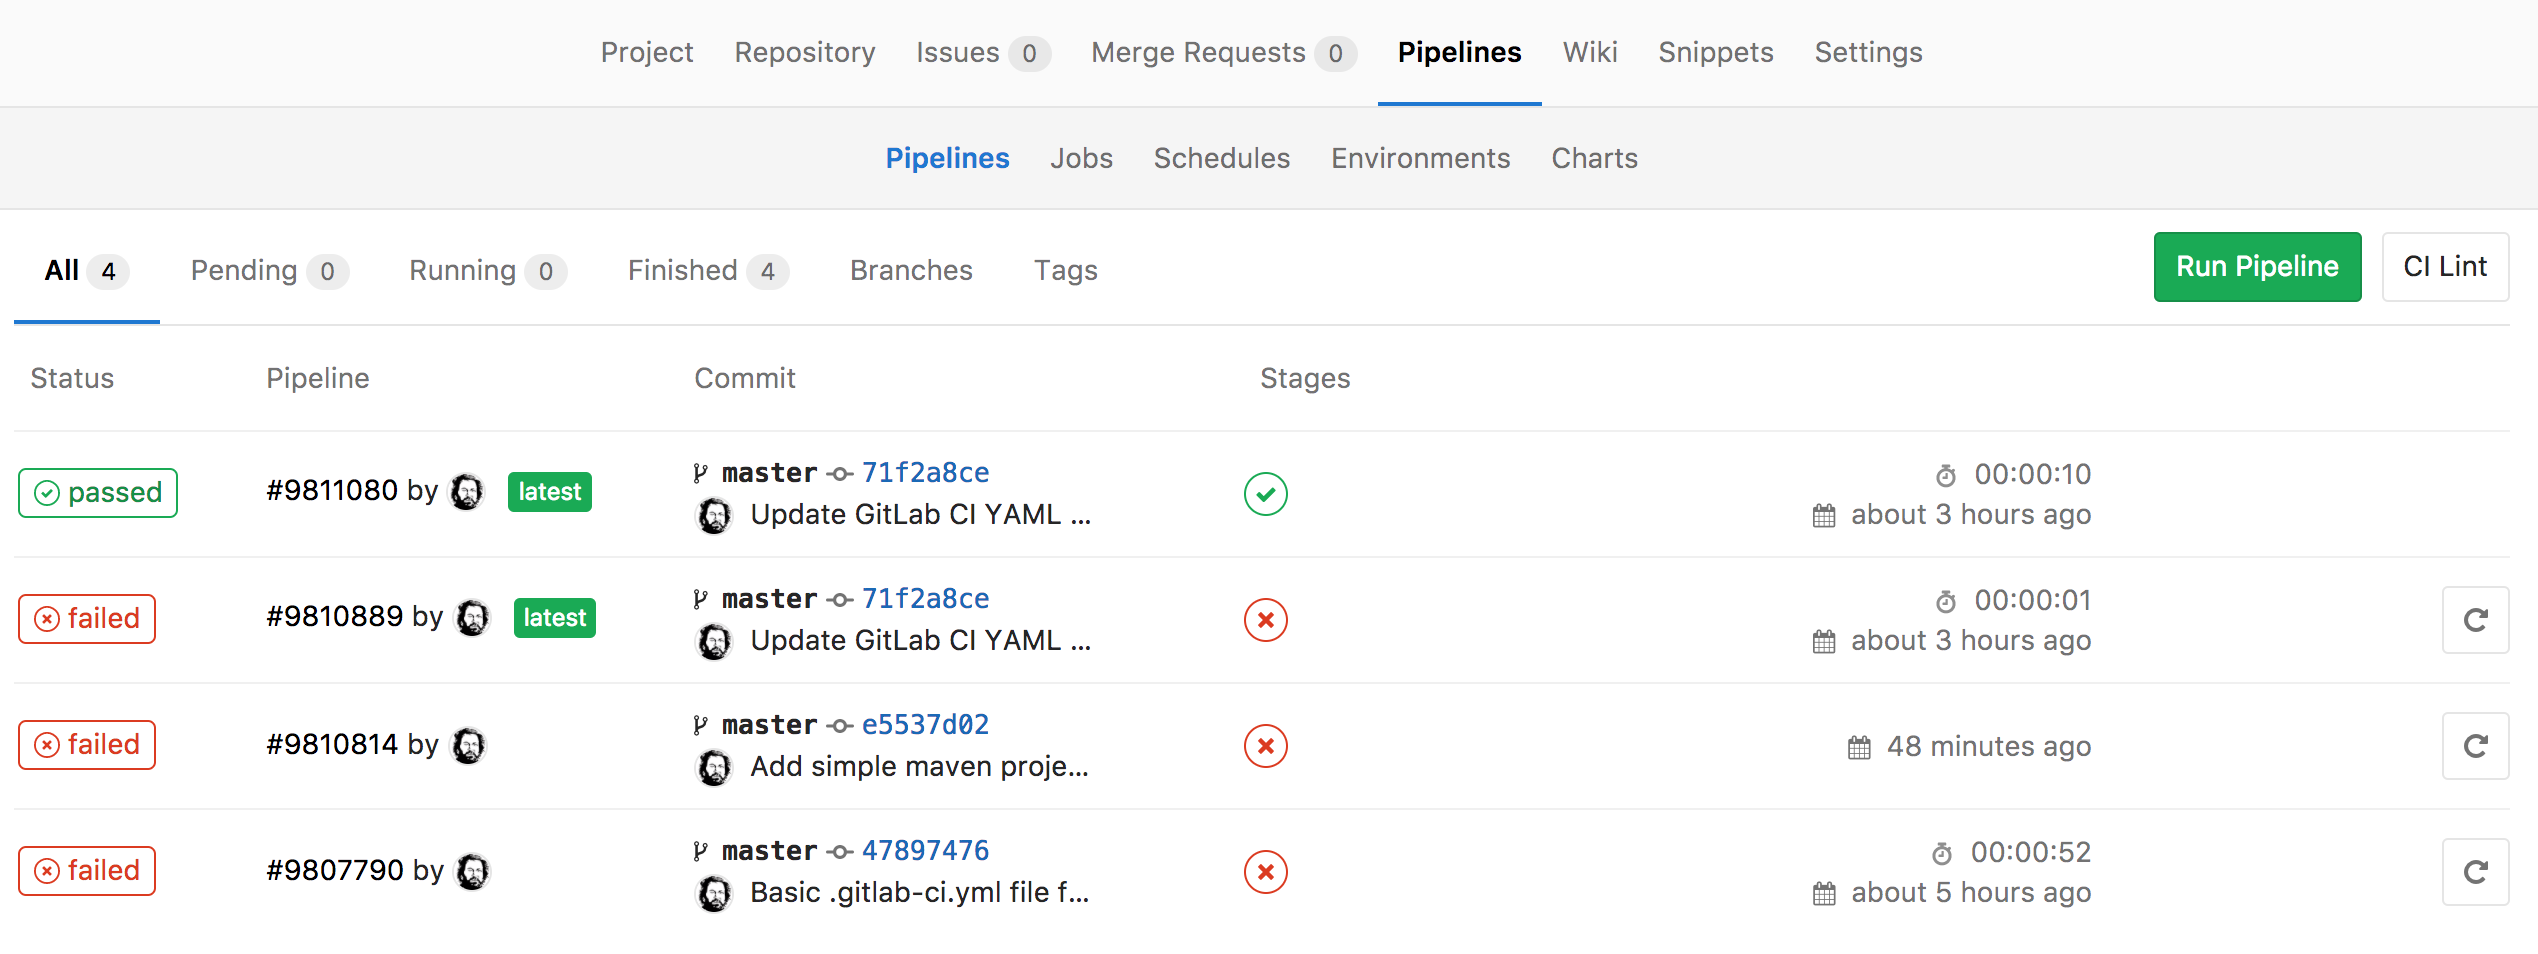
Task: Open project Settings tab
Action: click(x=1868, y=52)
